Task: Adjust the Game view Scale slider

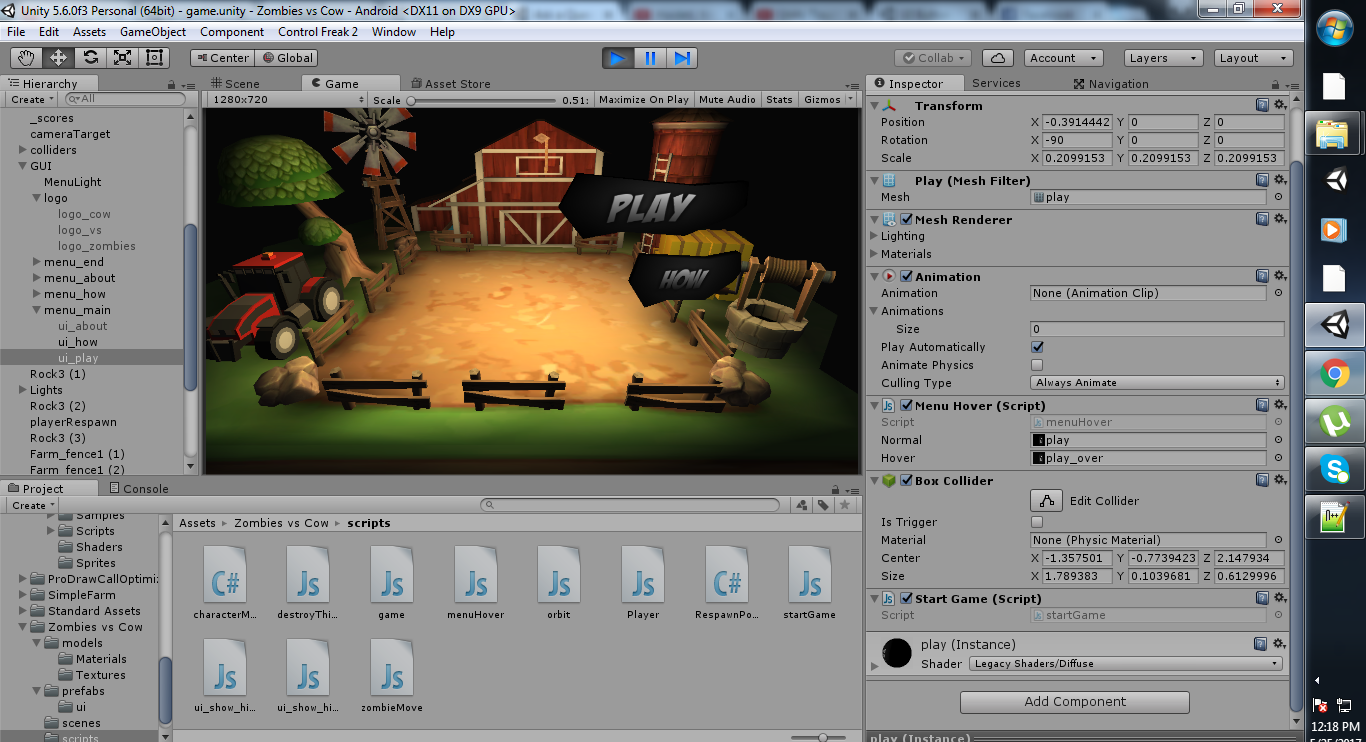Action: pyautogui.click(x=481, y=100)
